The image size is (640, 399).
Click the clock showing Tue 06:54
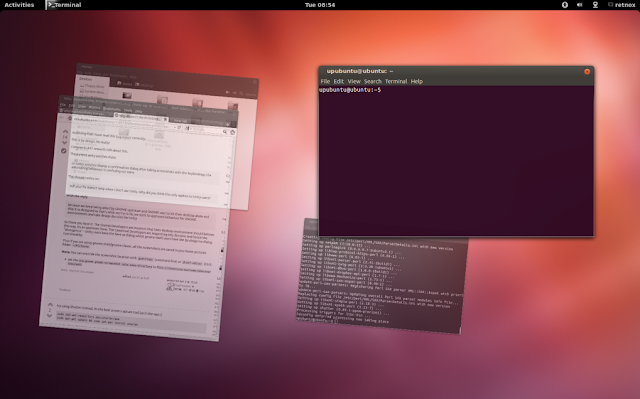[x=320, y=5]
